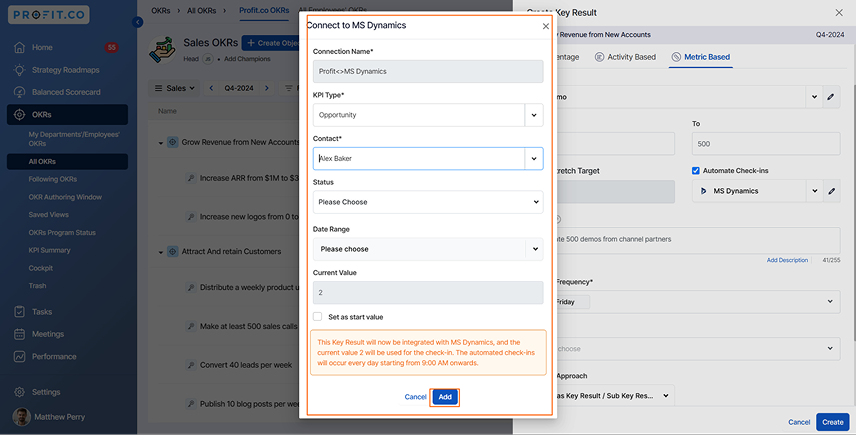The image size is (856, 435).
Task: Open Performance chart icon
Action: click(20, 356)
